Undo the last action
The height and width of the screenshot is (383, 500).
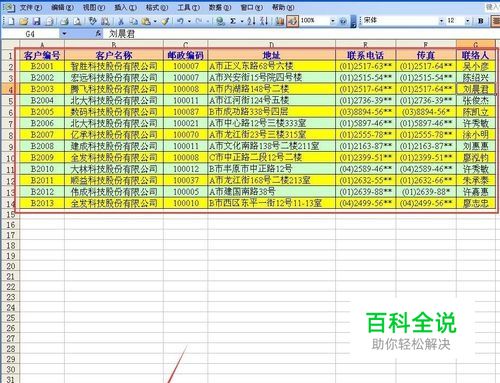coord(180,21)
